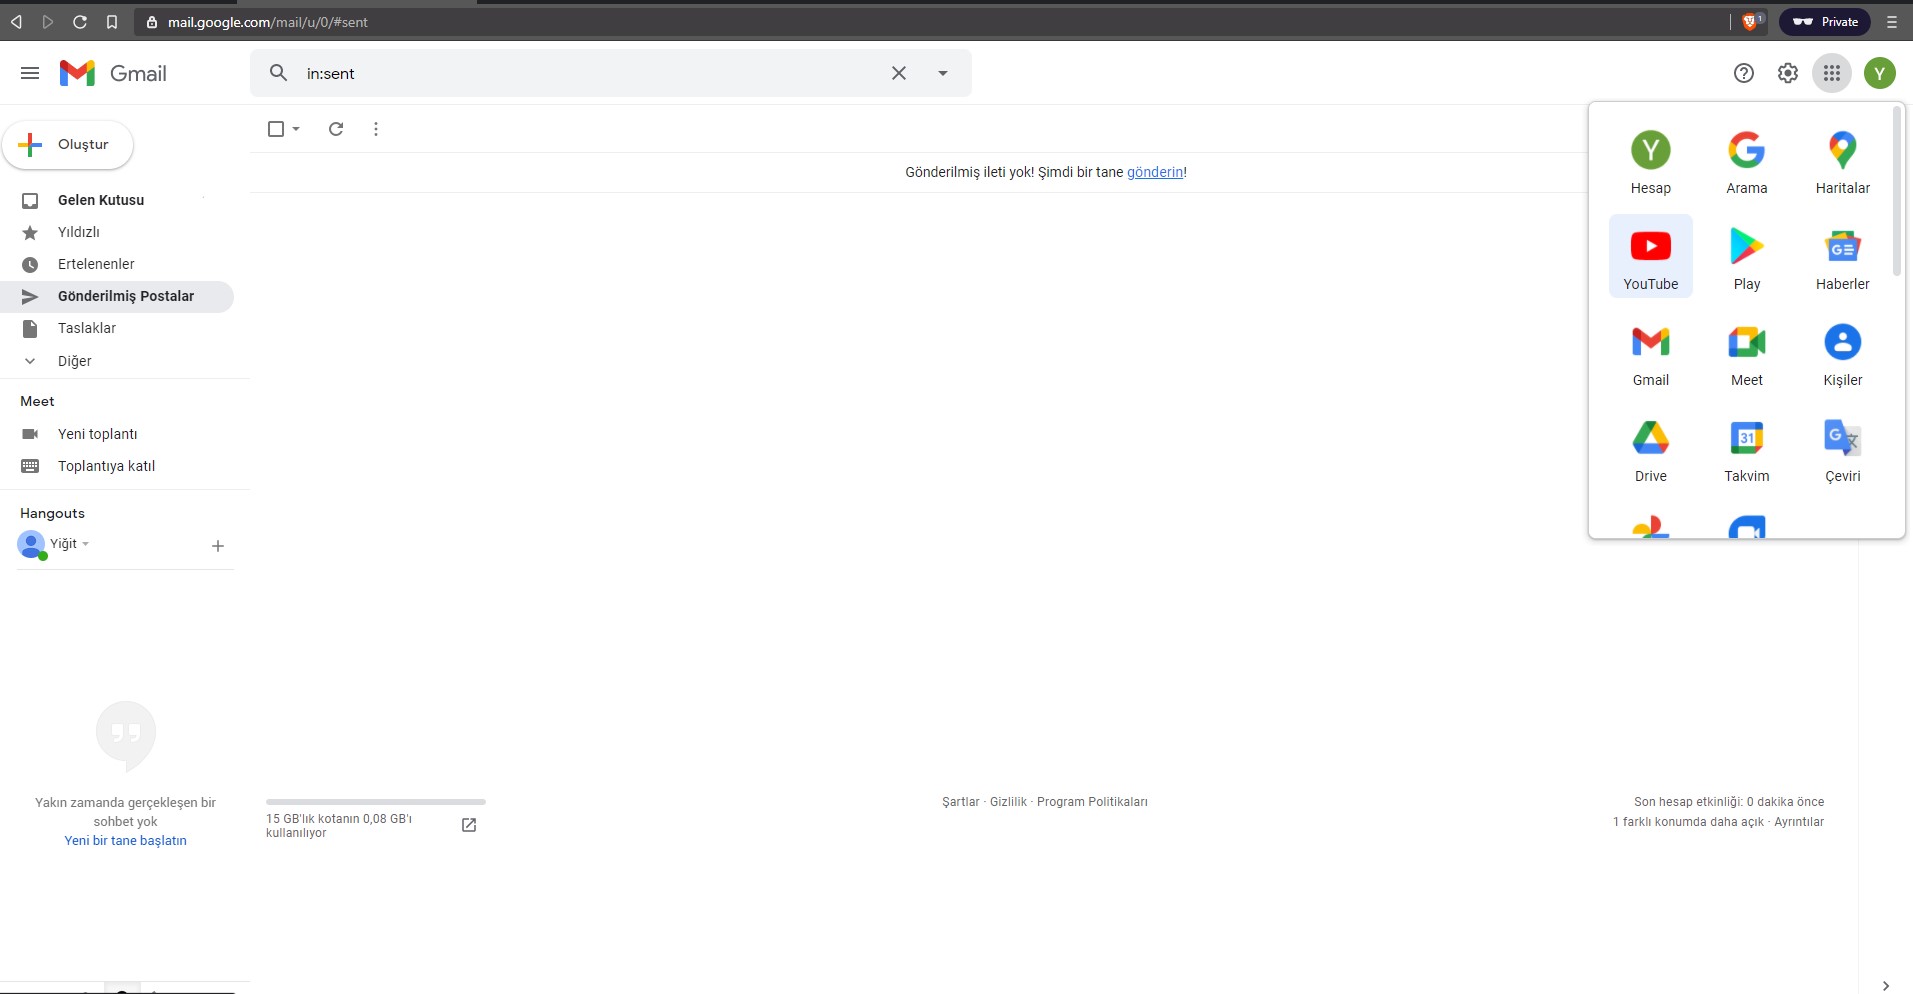Launch Haritalar (Maps) from the apps panel
The image size is (1913, 994).
pos(1842,160)
